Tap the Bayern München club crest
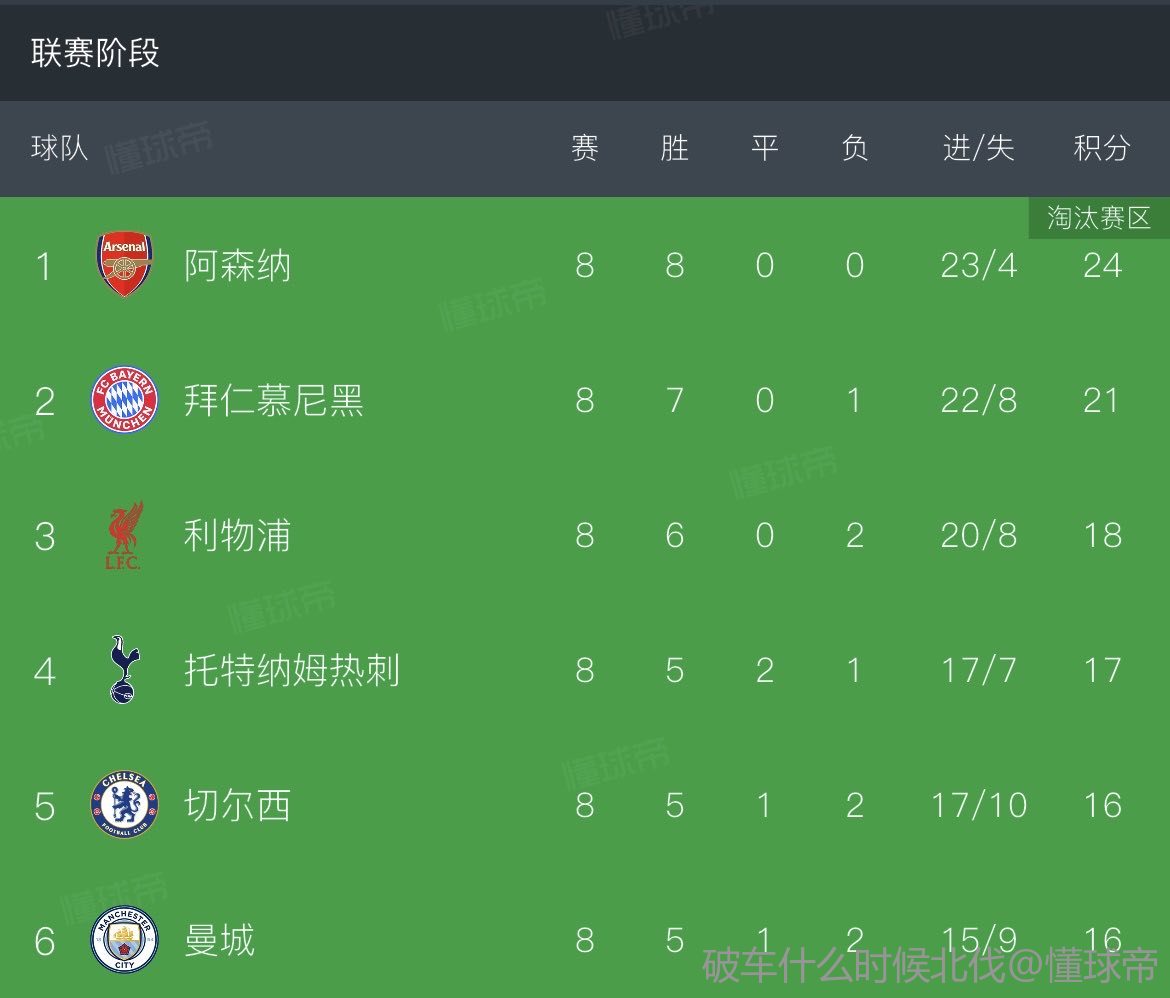This screenshot has width=1170, height=998. click(124, 400)
